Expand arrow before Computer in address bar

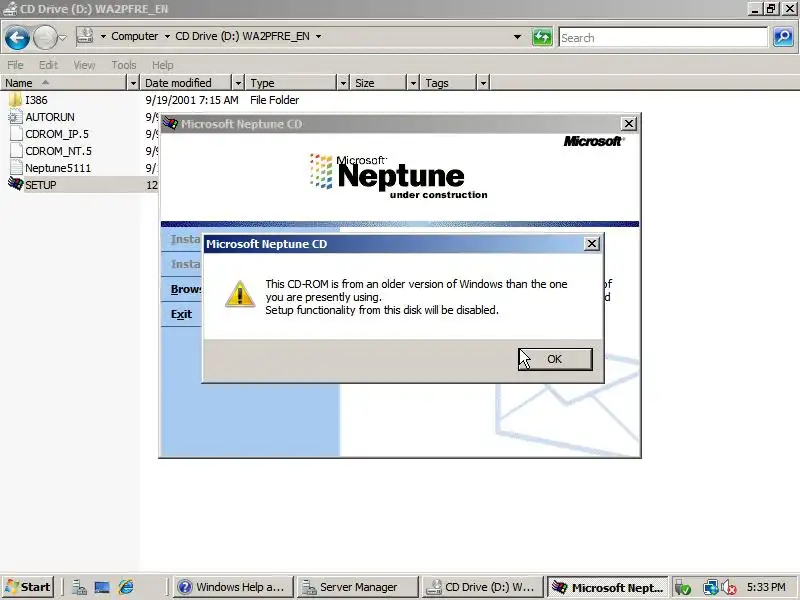pyautogui.click(x=103, y=36)
